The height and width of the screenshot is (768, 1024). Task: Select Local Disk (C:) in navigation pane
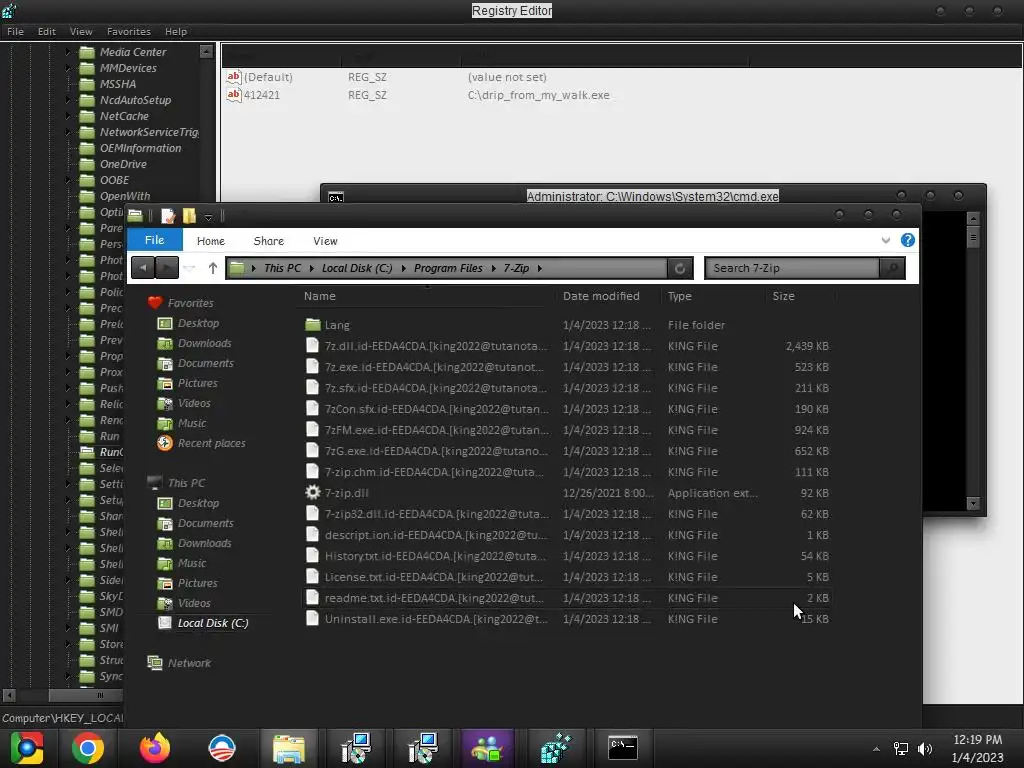(x=212, y=623)
